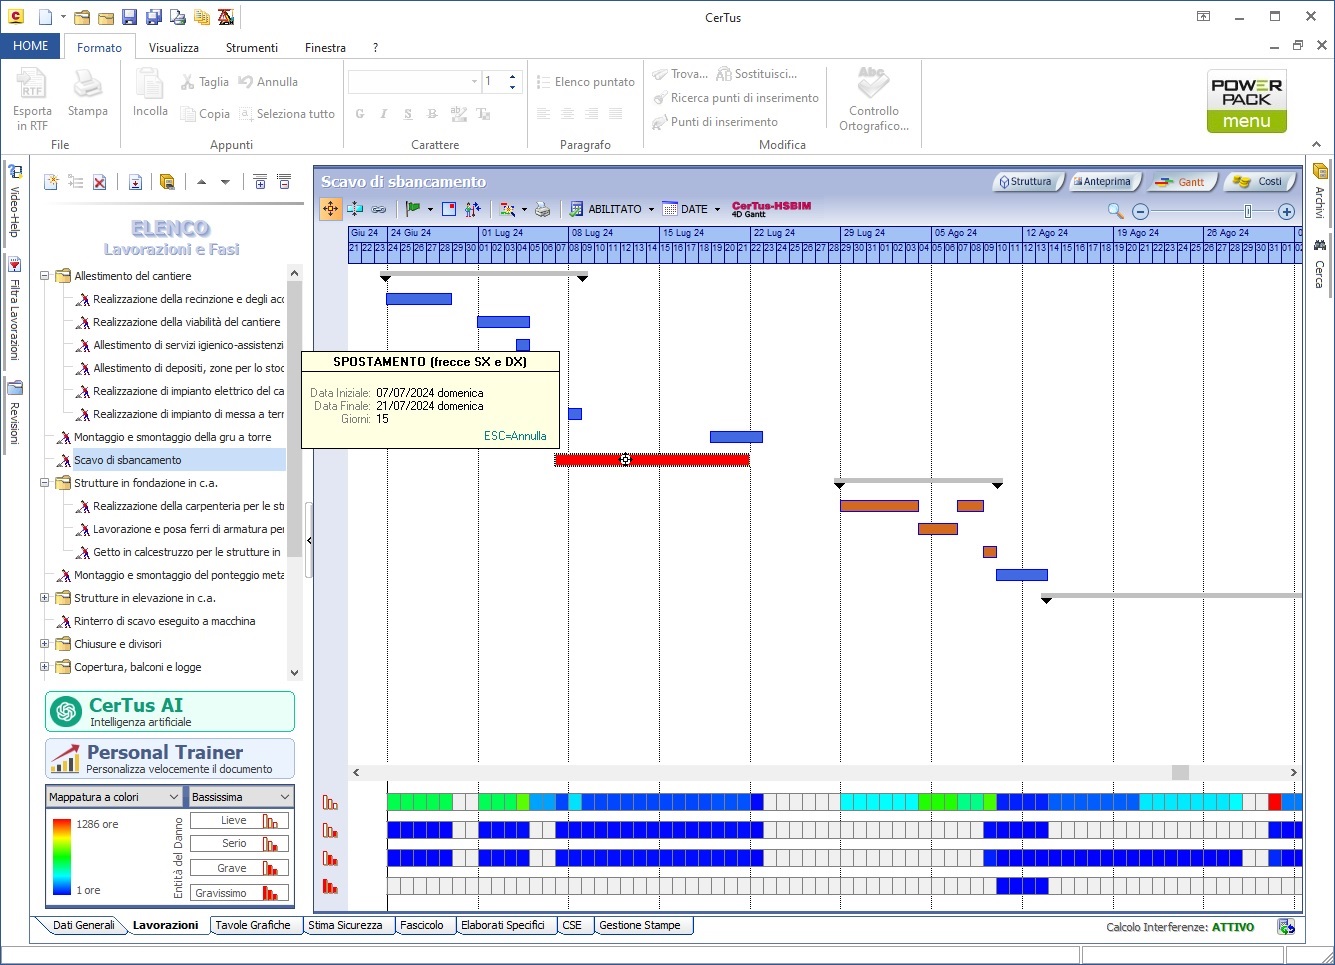Click the new work item icon
The height and width of the screenshot is (965, 1335).
[x=51, y=182]
